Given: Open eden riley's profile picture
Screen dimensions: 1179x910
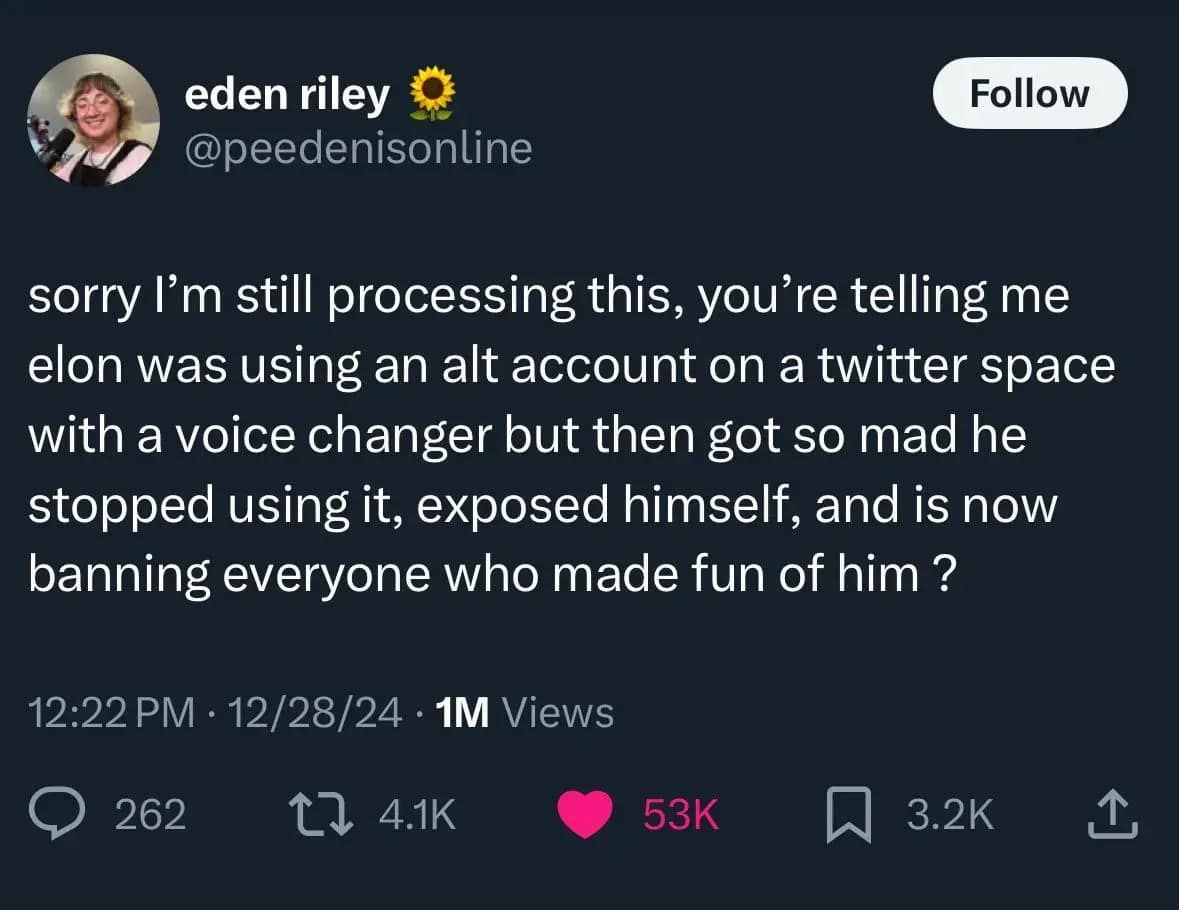Looking at the screenshot, I should [95, 122].
